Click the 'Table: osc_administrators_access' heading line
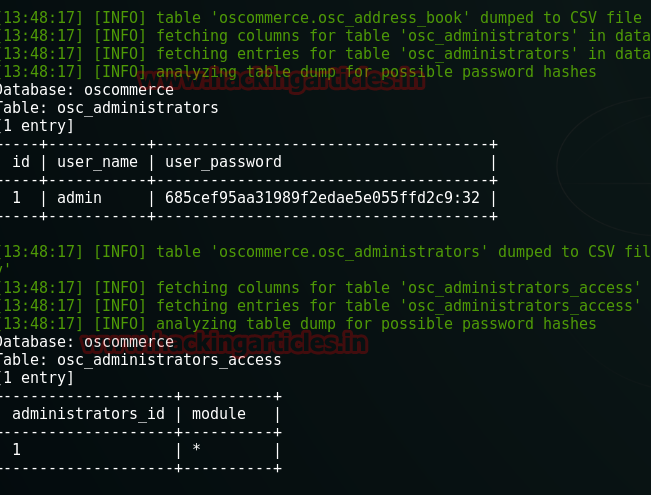This screenshot has width=651, height=495. point(140,359)
